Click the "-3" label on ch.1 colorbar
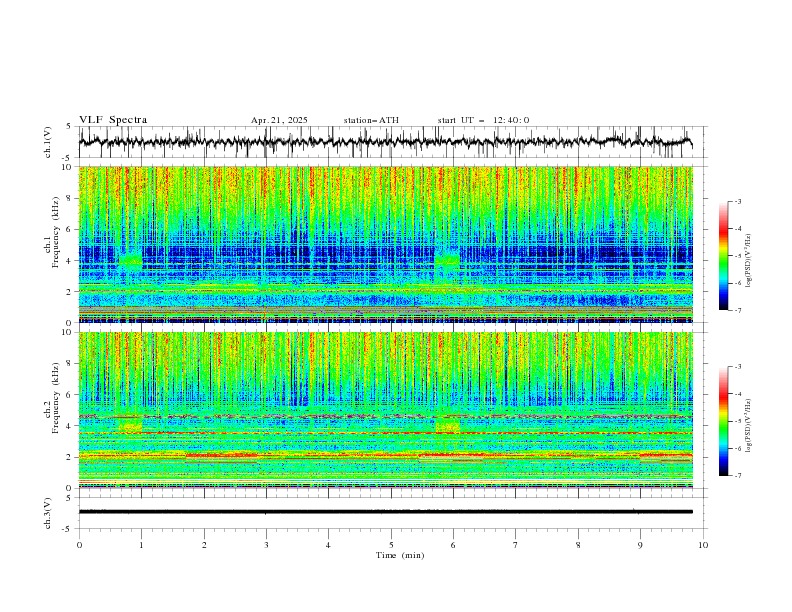792x612 pixels. (738, 201)
